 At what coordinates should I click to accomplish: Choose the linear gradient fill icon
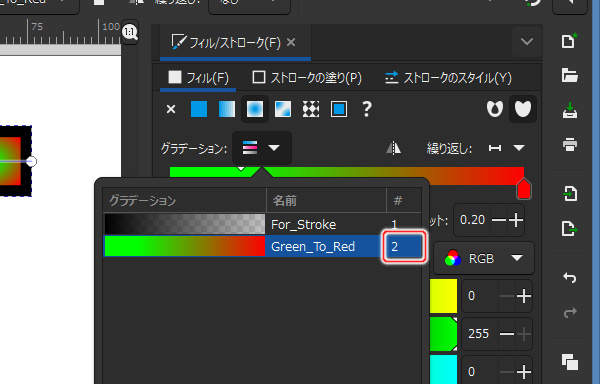tap(227, 109)
